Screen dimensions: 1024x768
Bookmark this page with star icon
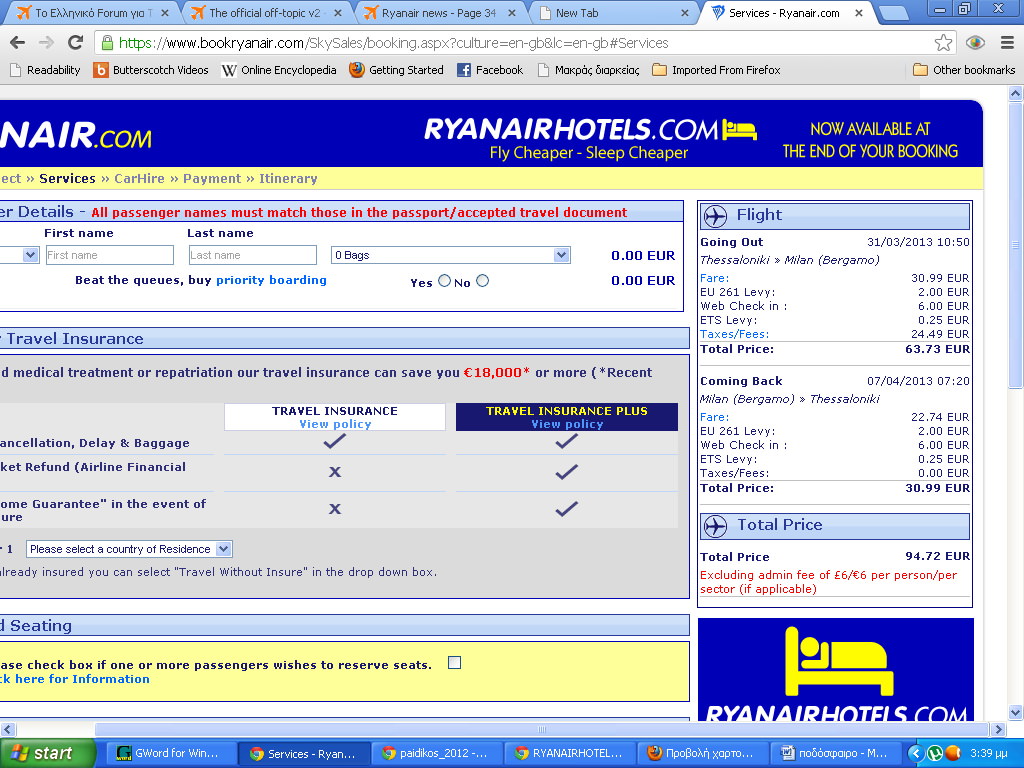[943, 43]
